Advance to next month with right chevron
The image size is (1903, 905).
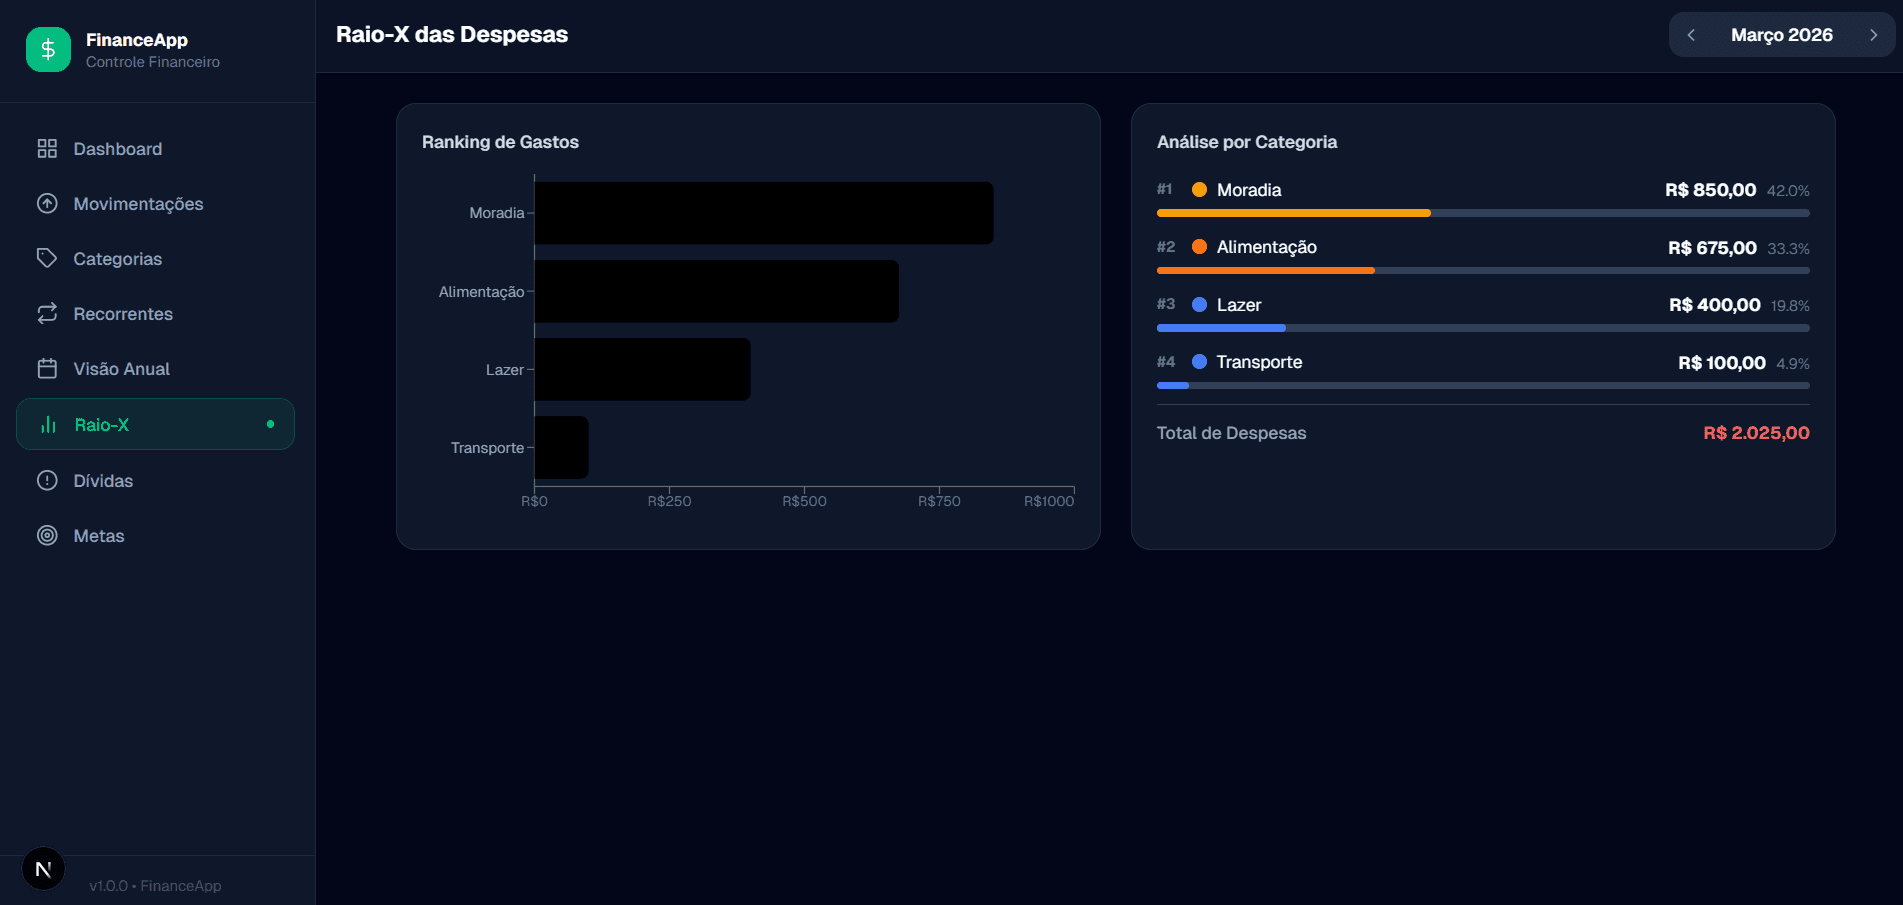[x=1874, y=34]
